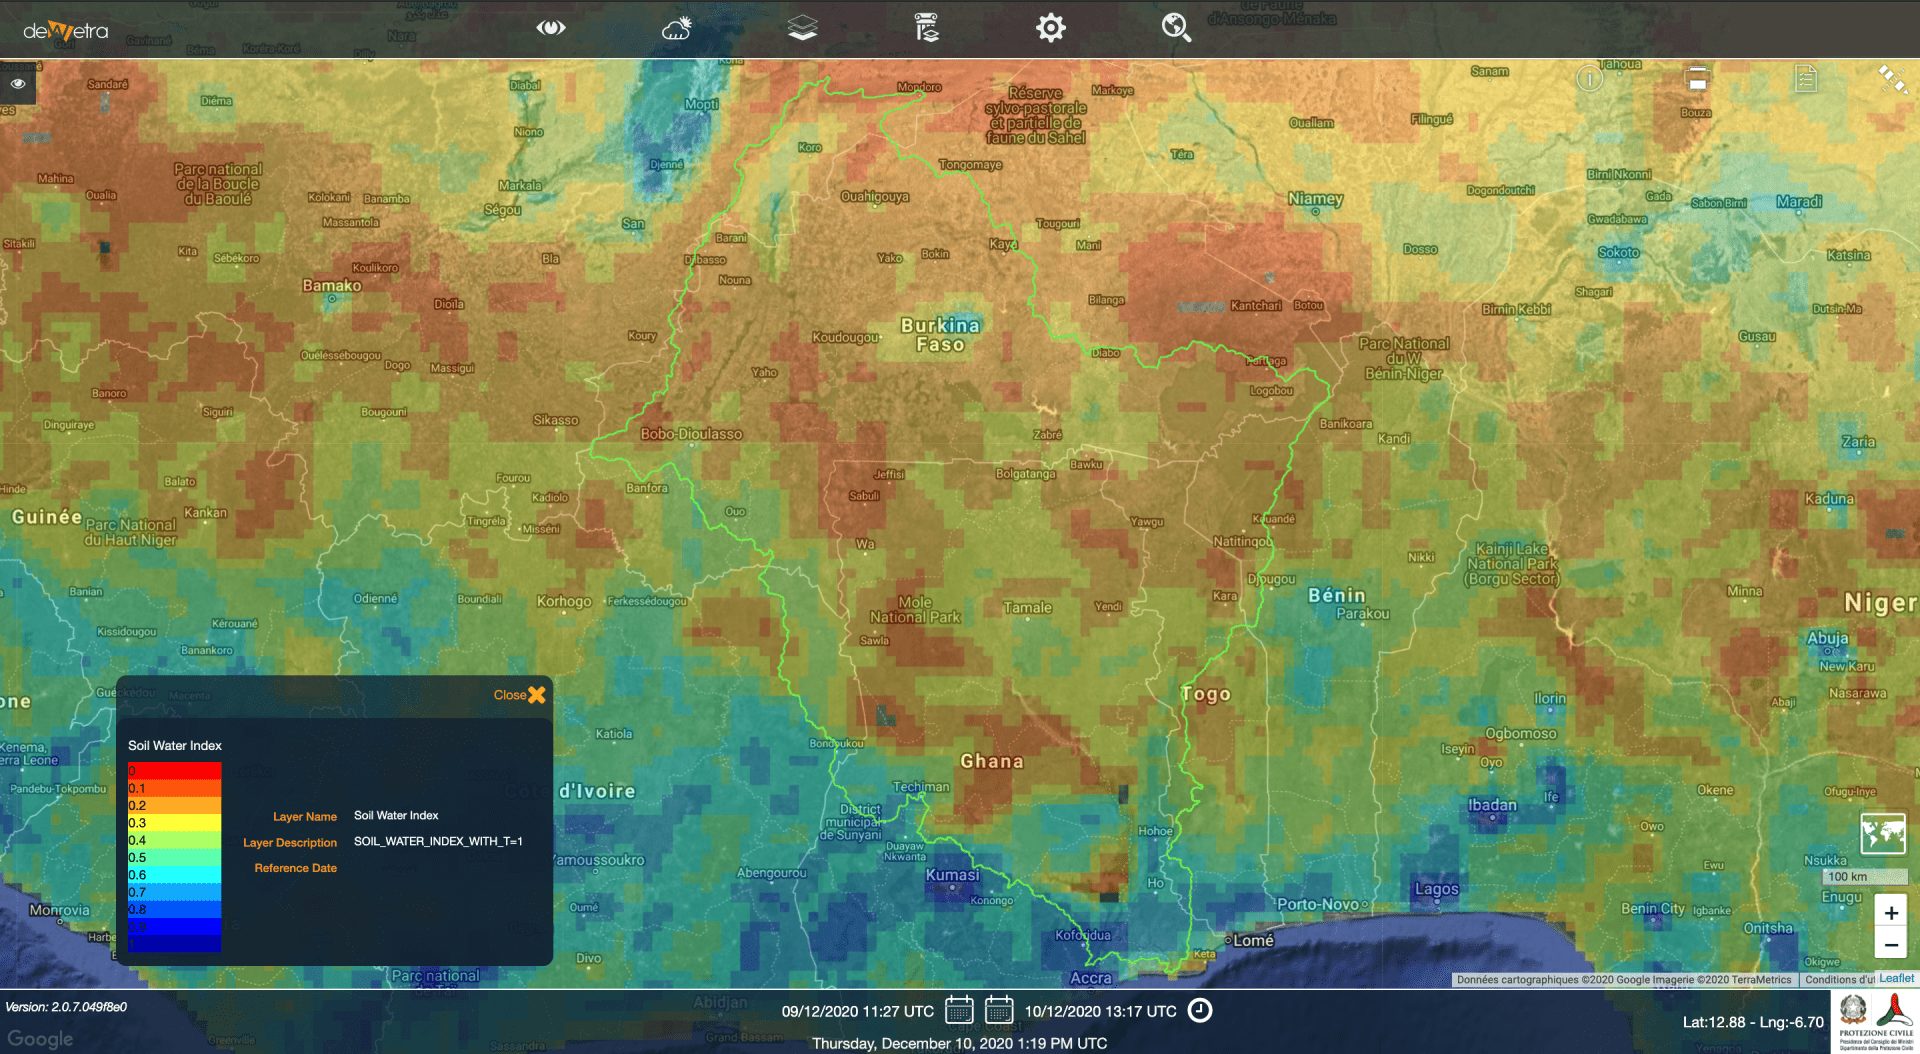Open the globe search tool
The width and height of the screenshot is (1920, 1054).
(1176, 28)
